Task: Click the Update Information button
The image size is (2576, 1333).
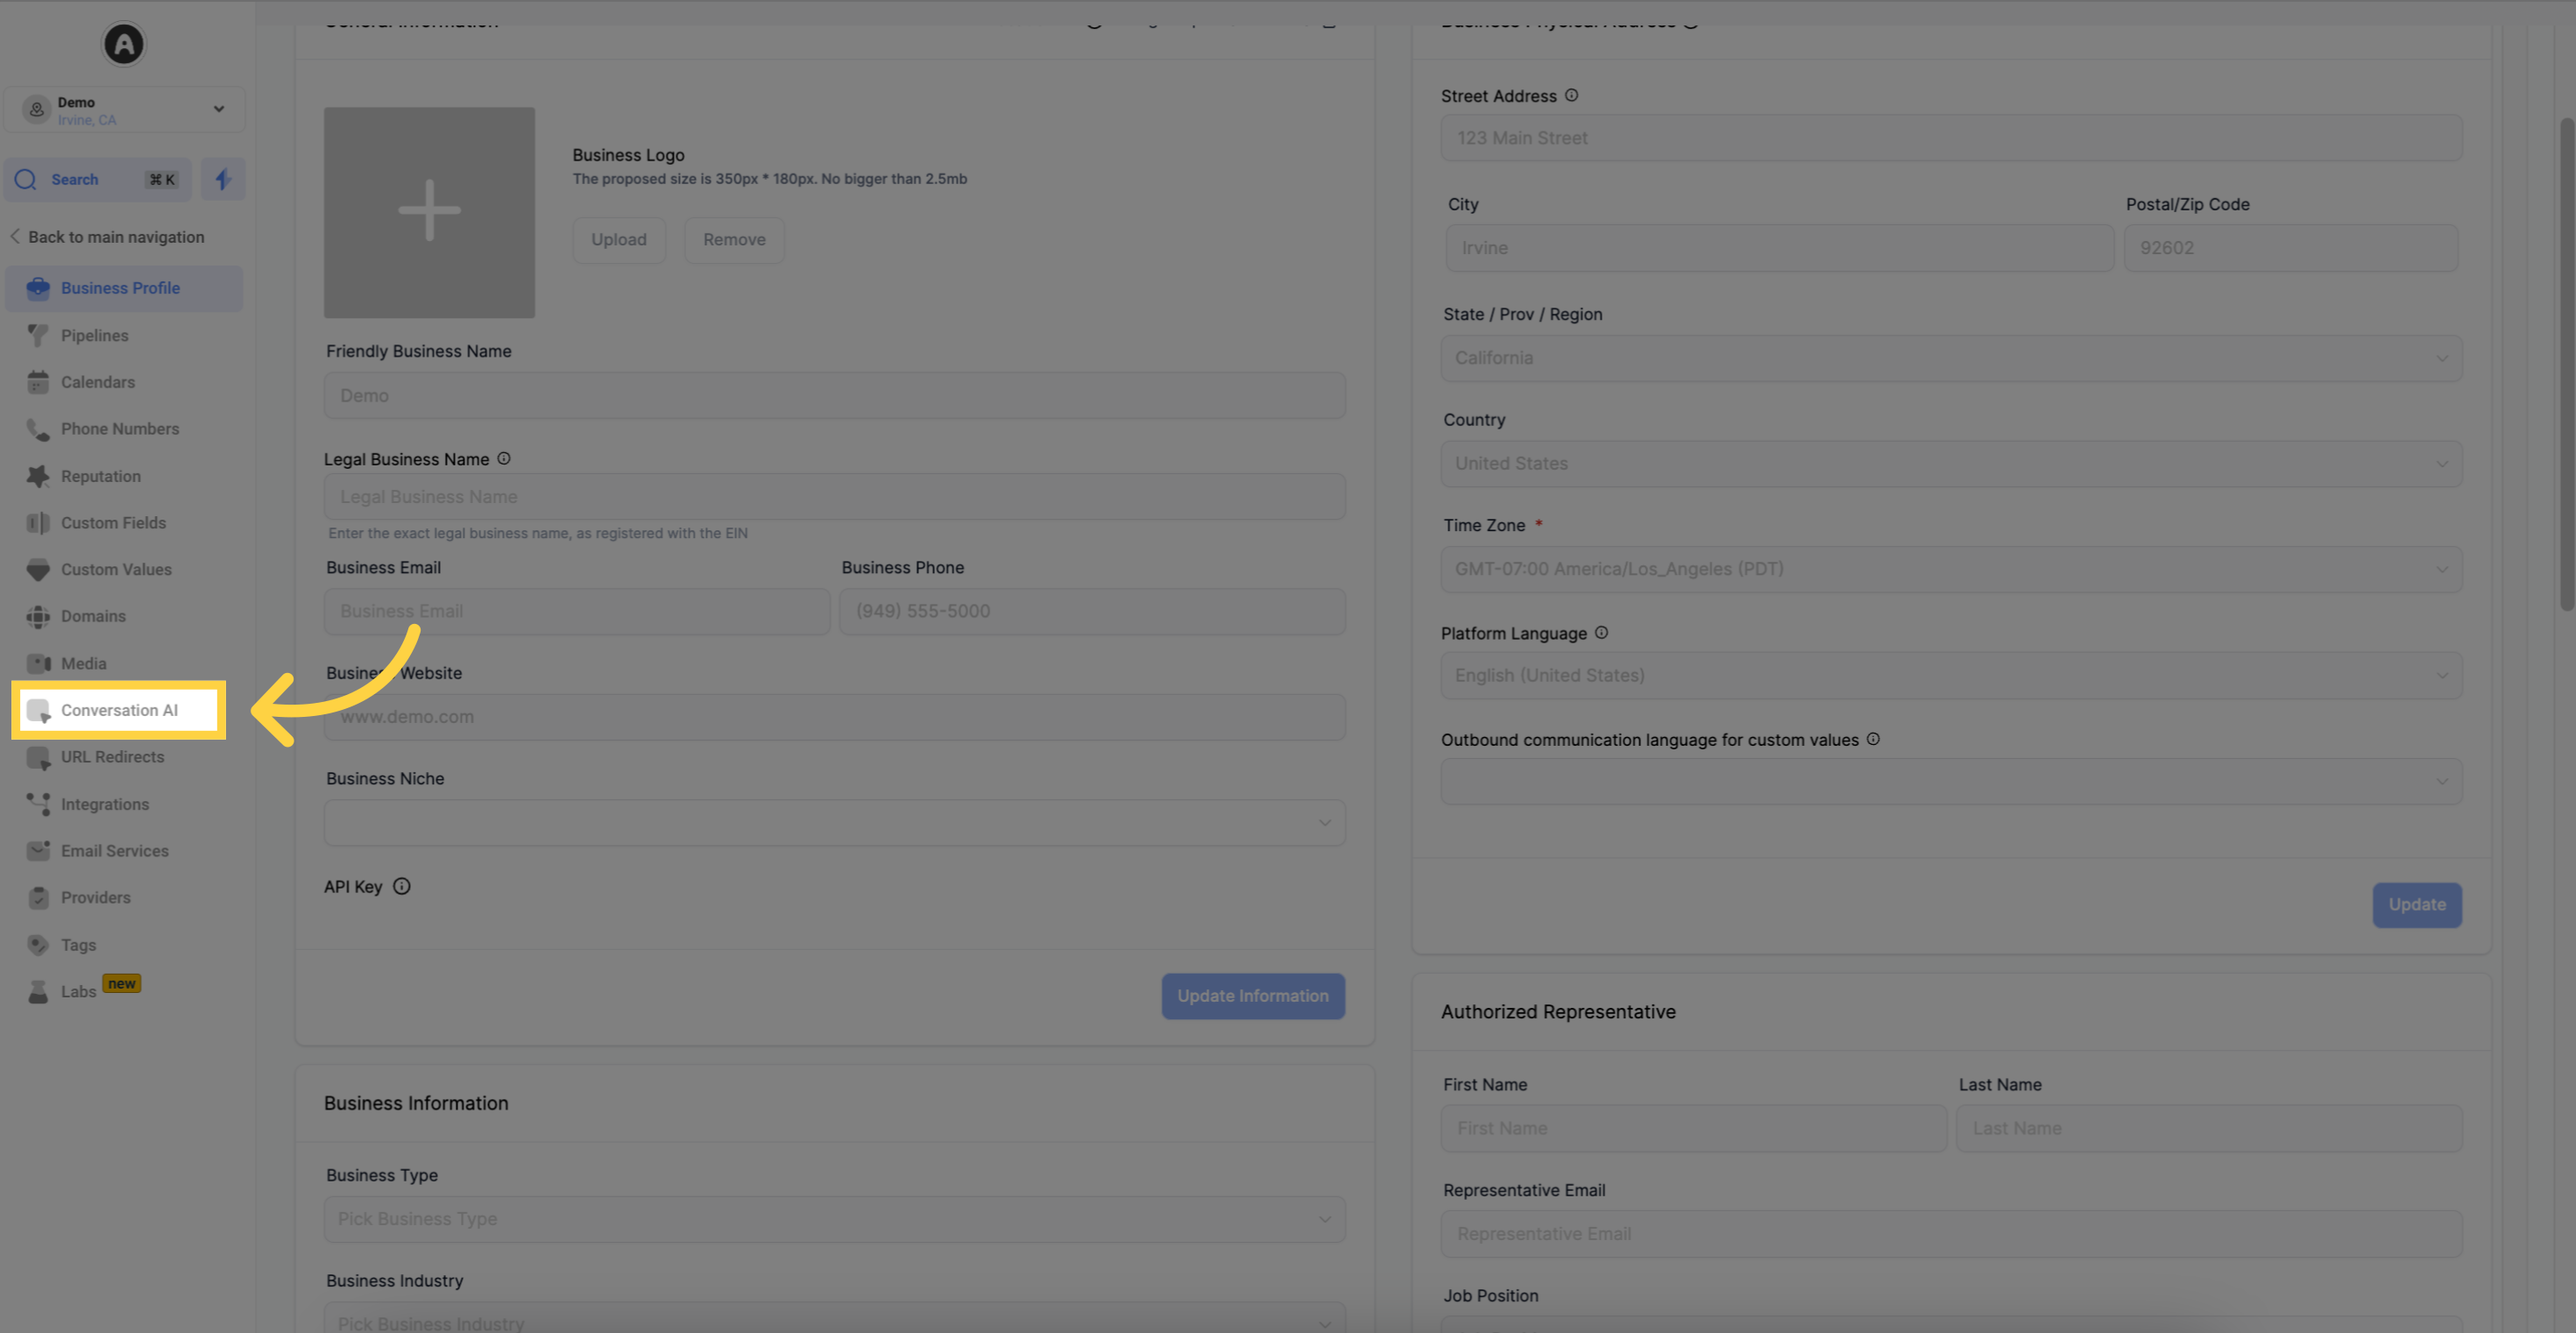Action: click(1252, 995)
